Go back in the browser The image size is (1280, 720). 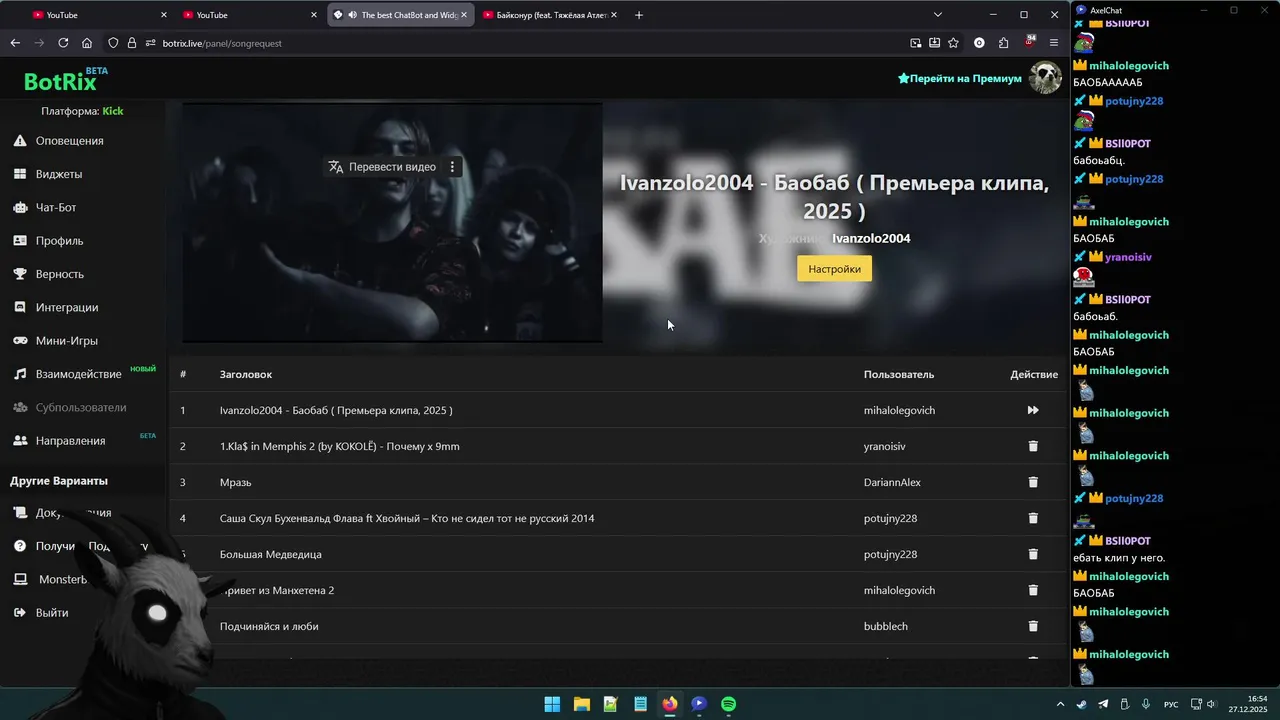(15, 43)
